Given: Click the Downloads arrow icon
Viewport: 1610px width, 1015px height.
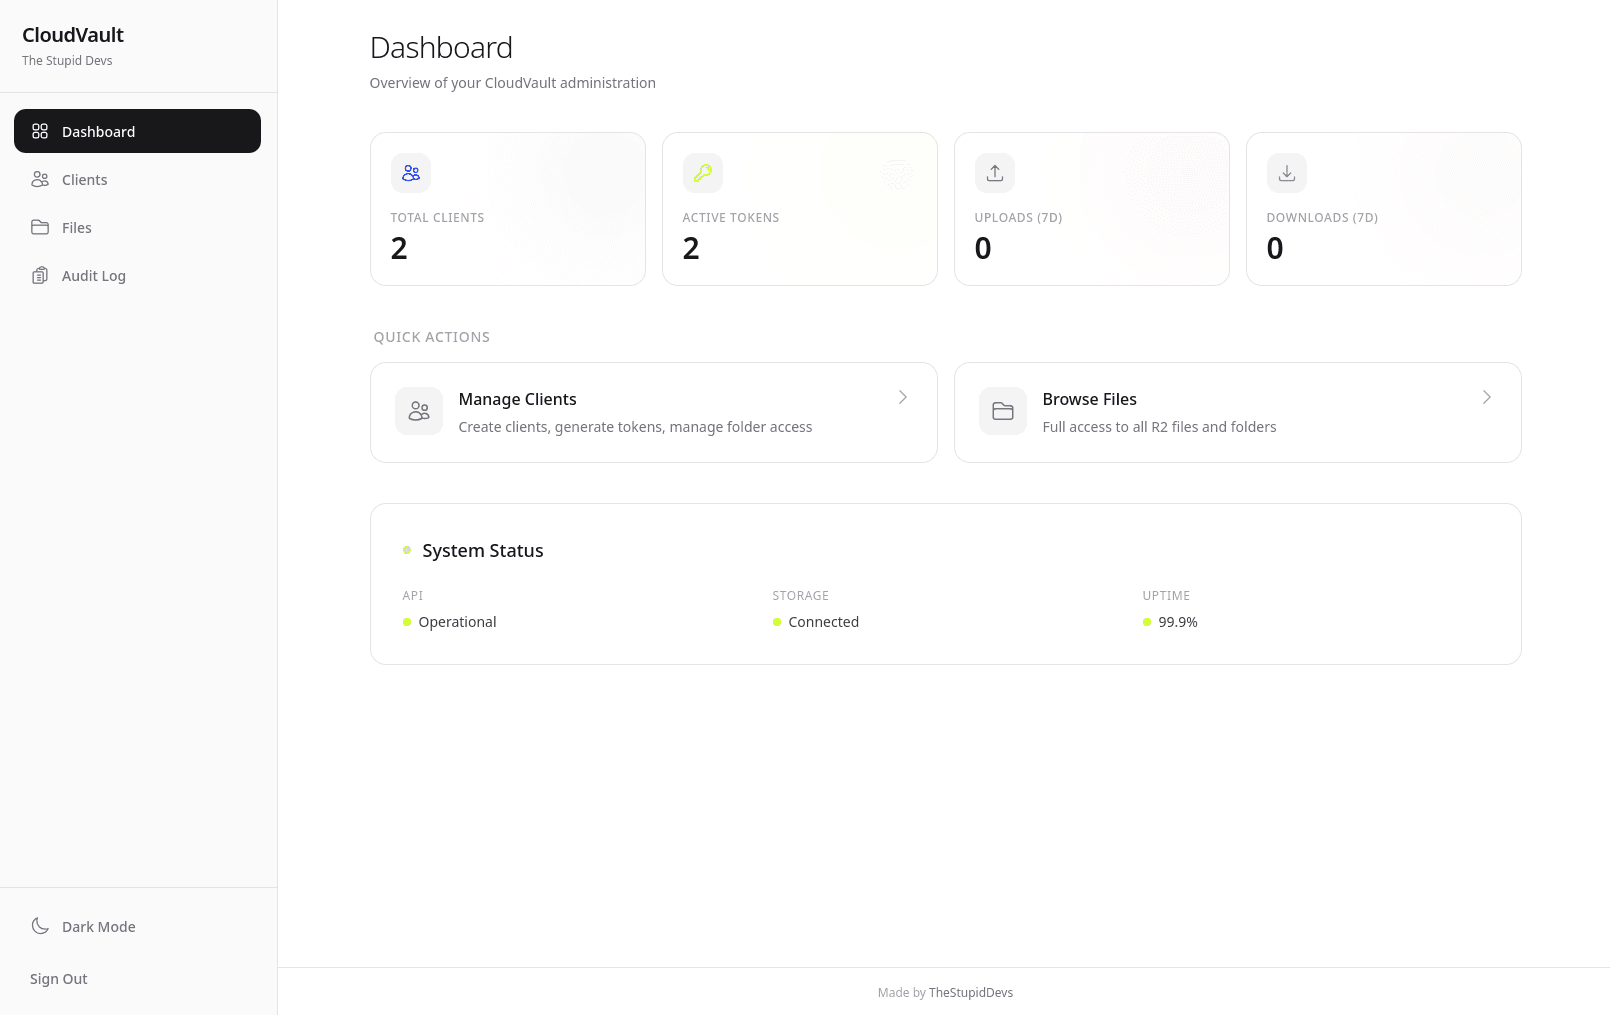Looking at the screenshot, I should pyautogui.click(x=1287, y=173).
